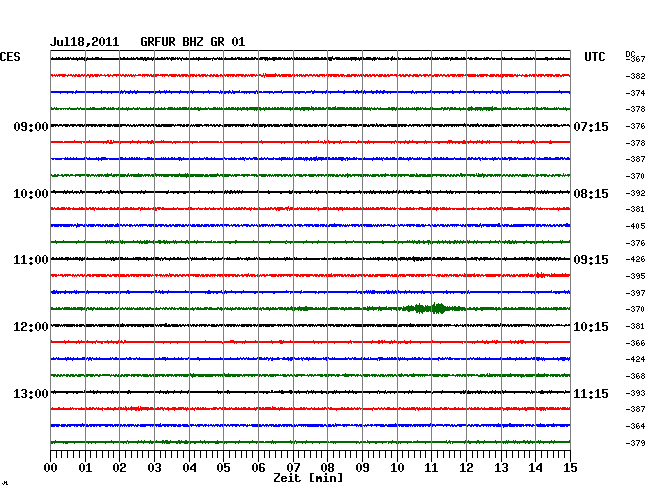Click the date label Jul18,2011
Viewport: 650px width, 494px height.
(85, 42)
